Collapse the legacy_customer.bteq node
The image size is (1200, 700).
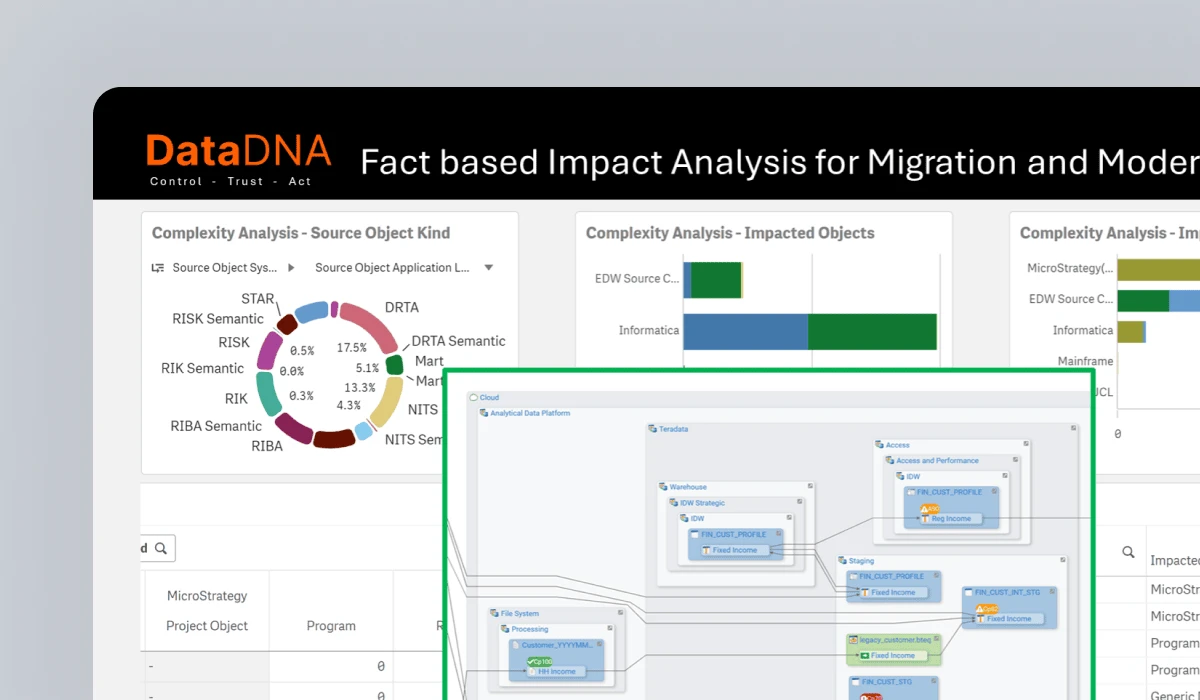pos(936,638)
